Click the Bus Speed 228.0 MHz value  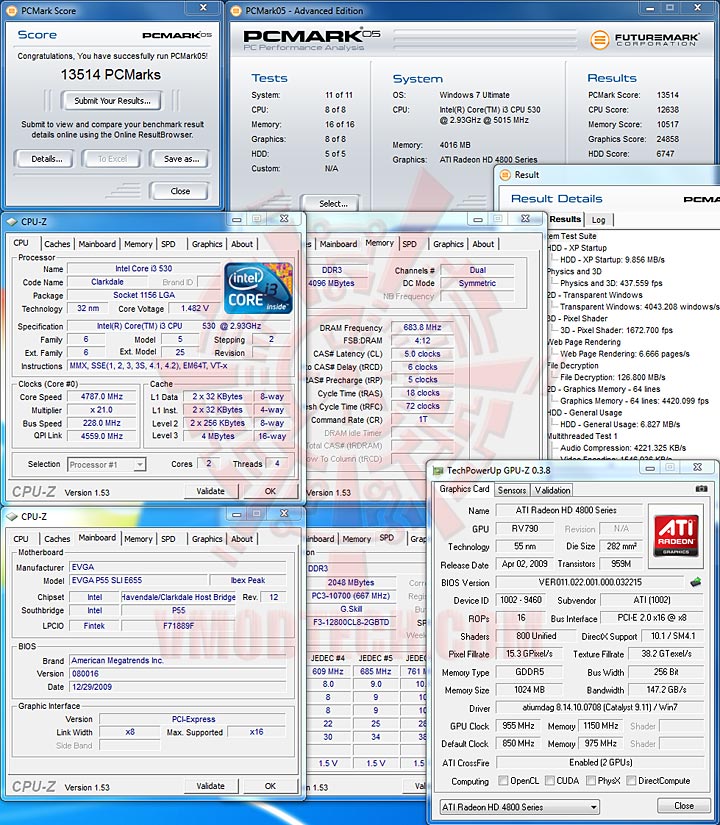pyautogui.click(x=102, y=423)
